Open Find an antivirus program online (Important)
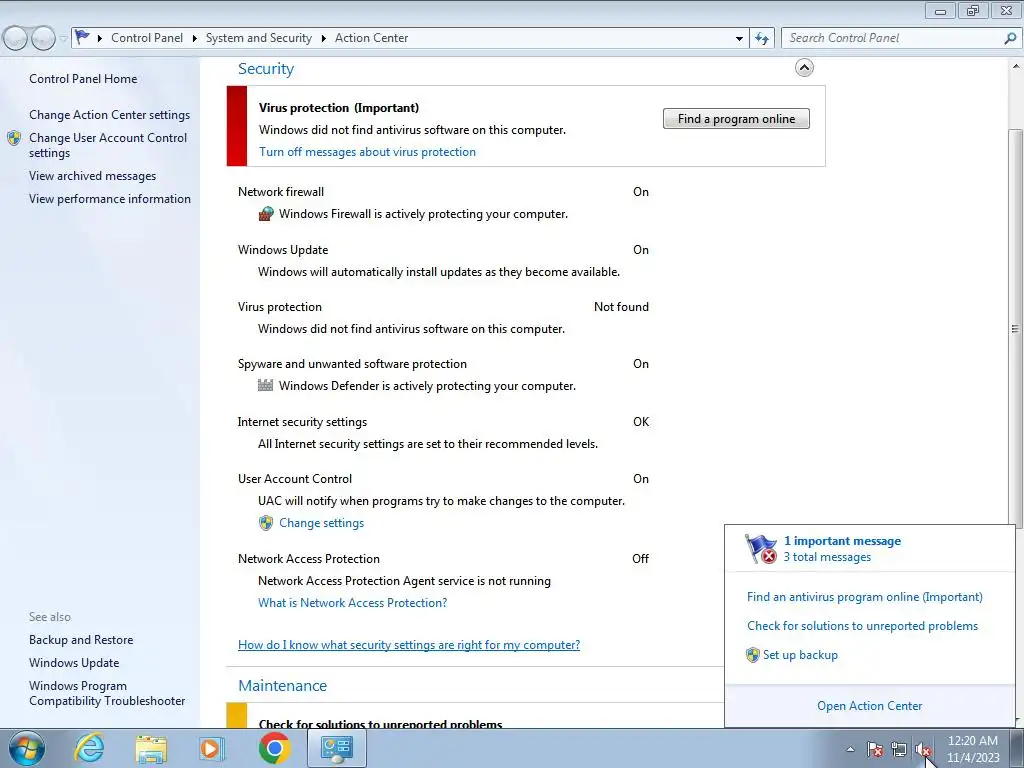The width and height of the screenshot is (1024, 768). (x=865, y=597)
